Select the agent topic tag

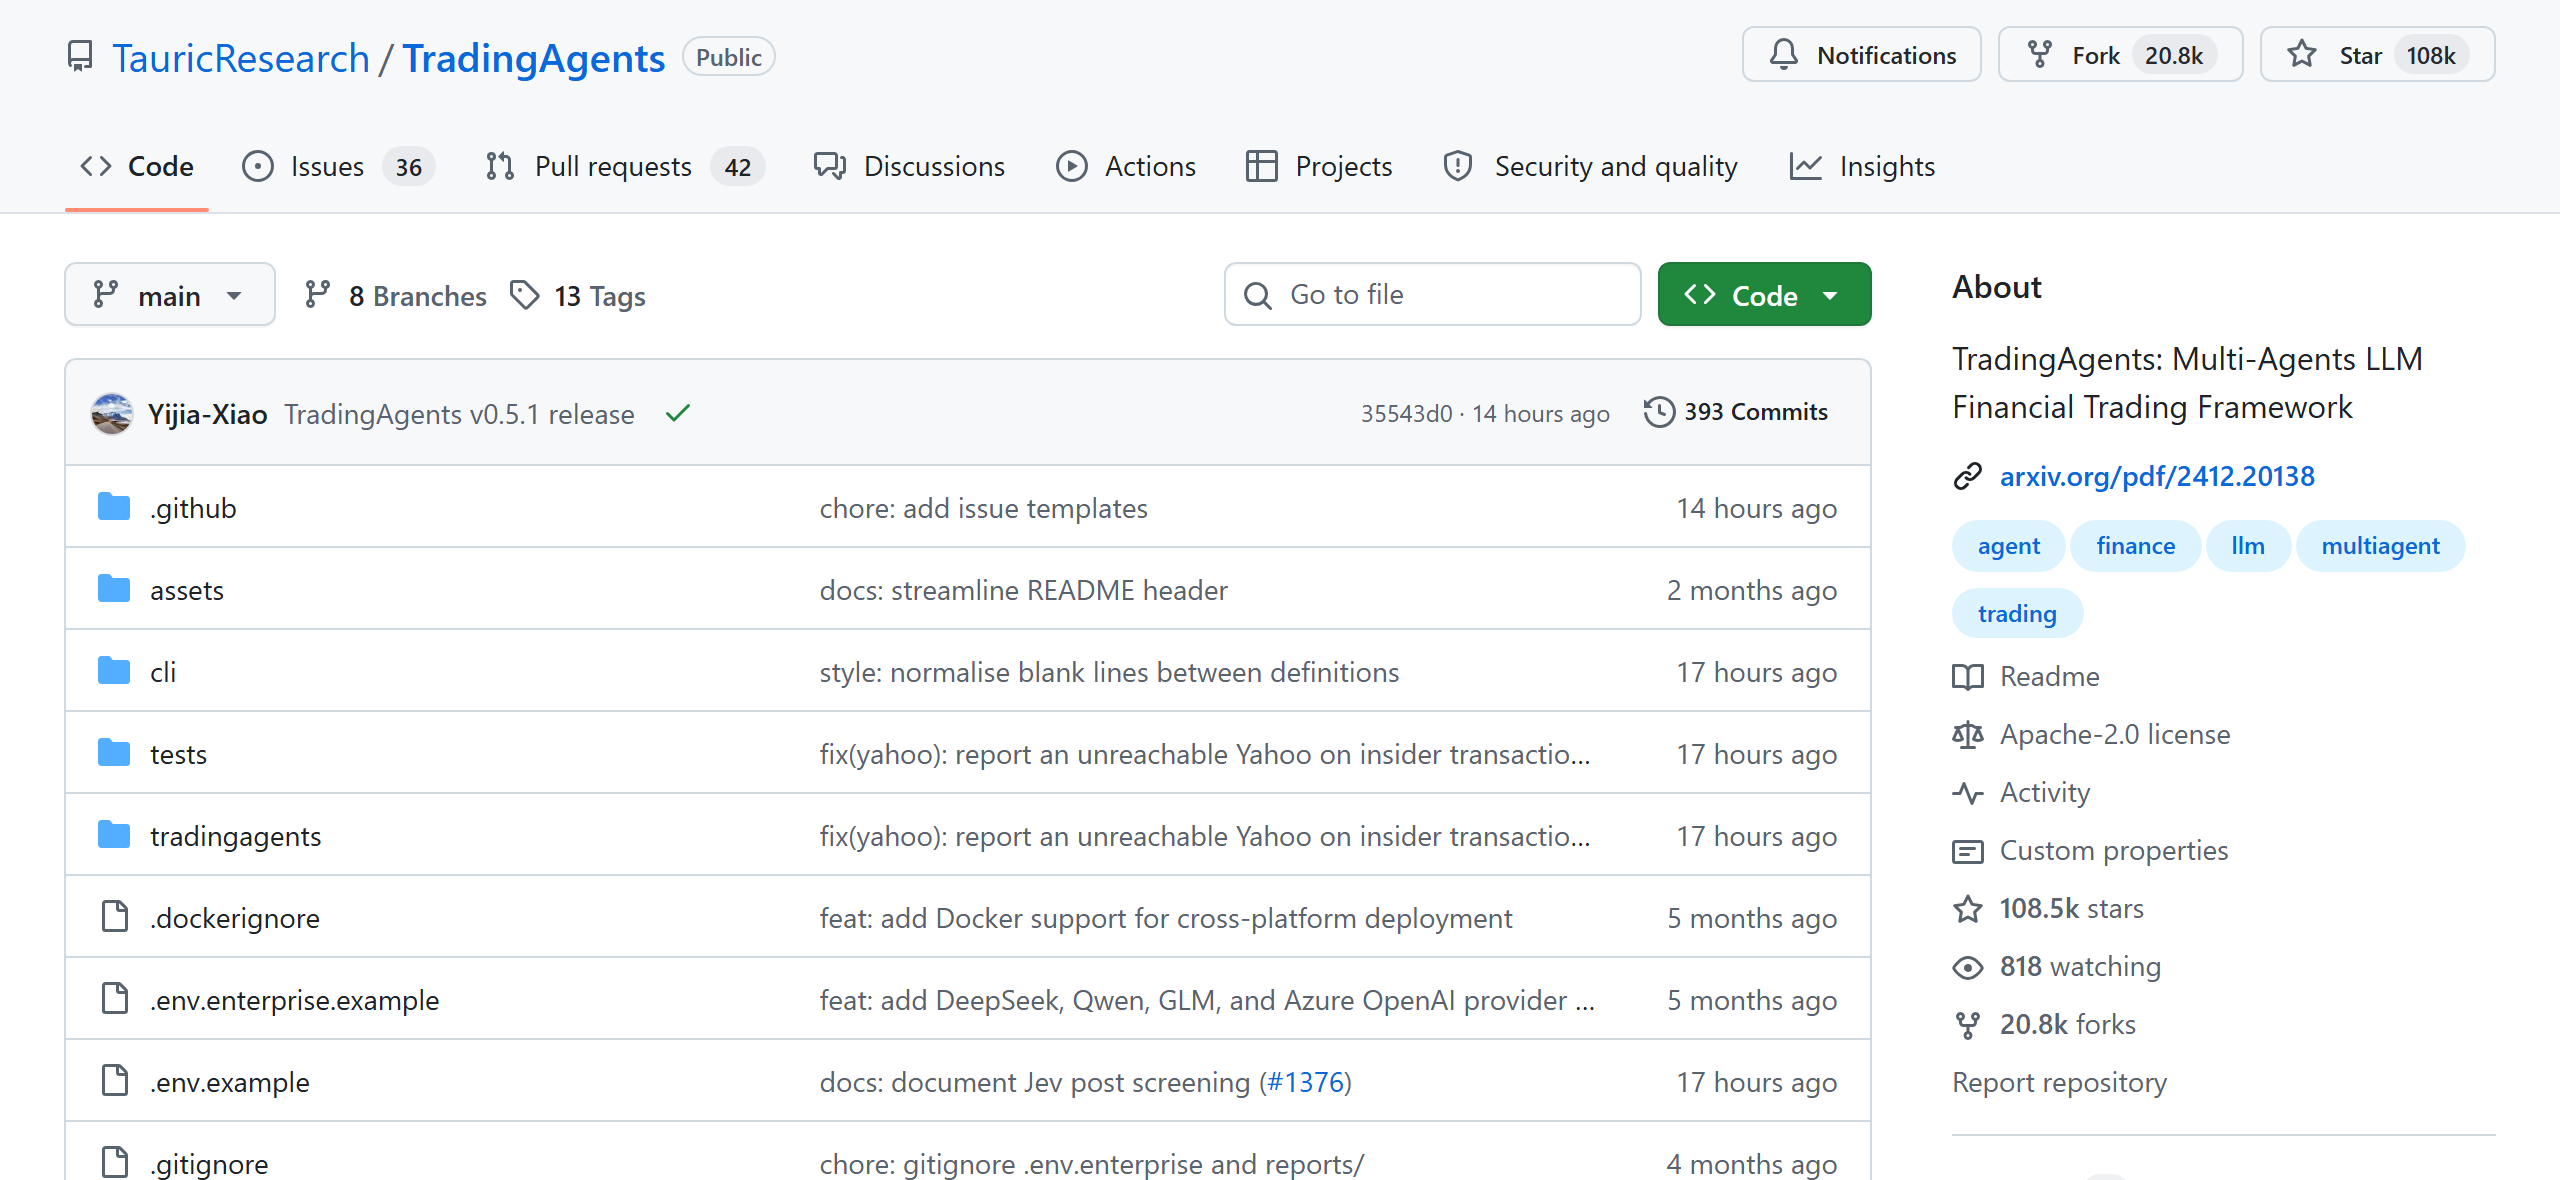pyautogui.click(x=2008, y=546)
